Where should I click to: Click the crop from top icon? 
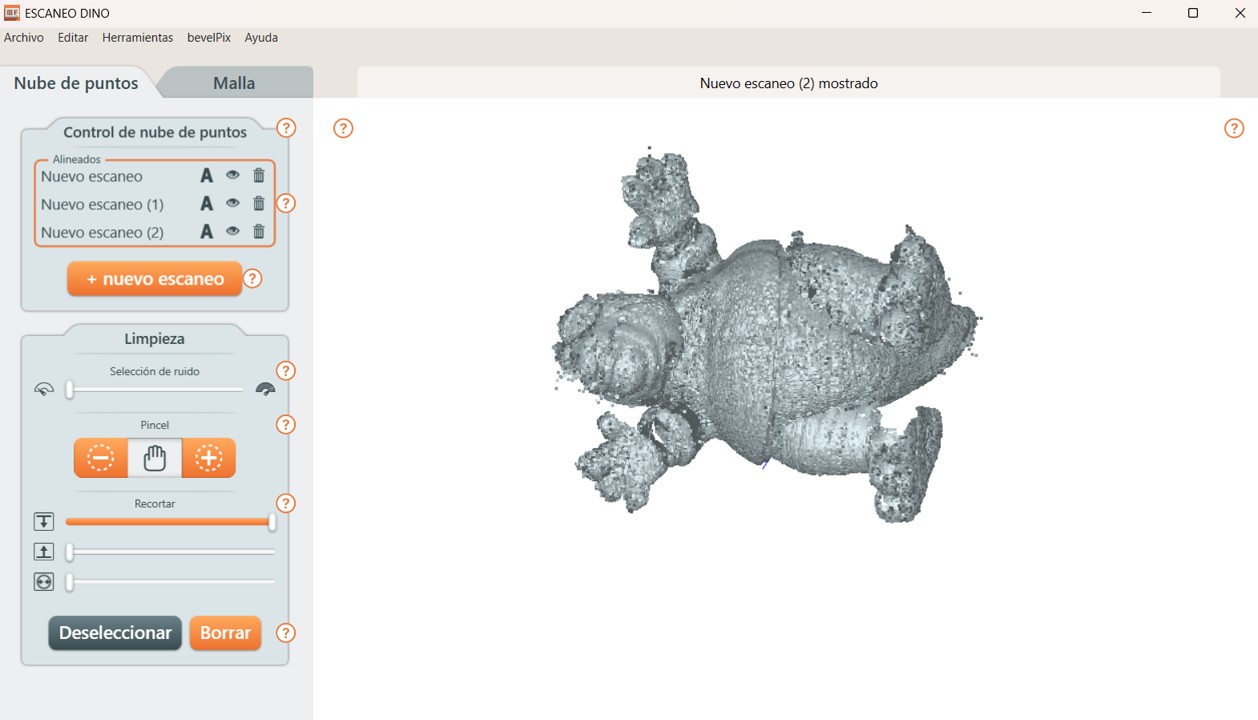click(44, 522)
